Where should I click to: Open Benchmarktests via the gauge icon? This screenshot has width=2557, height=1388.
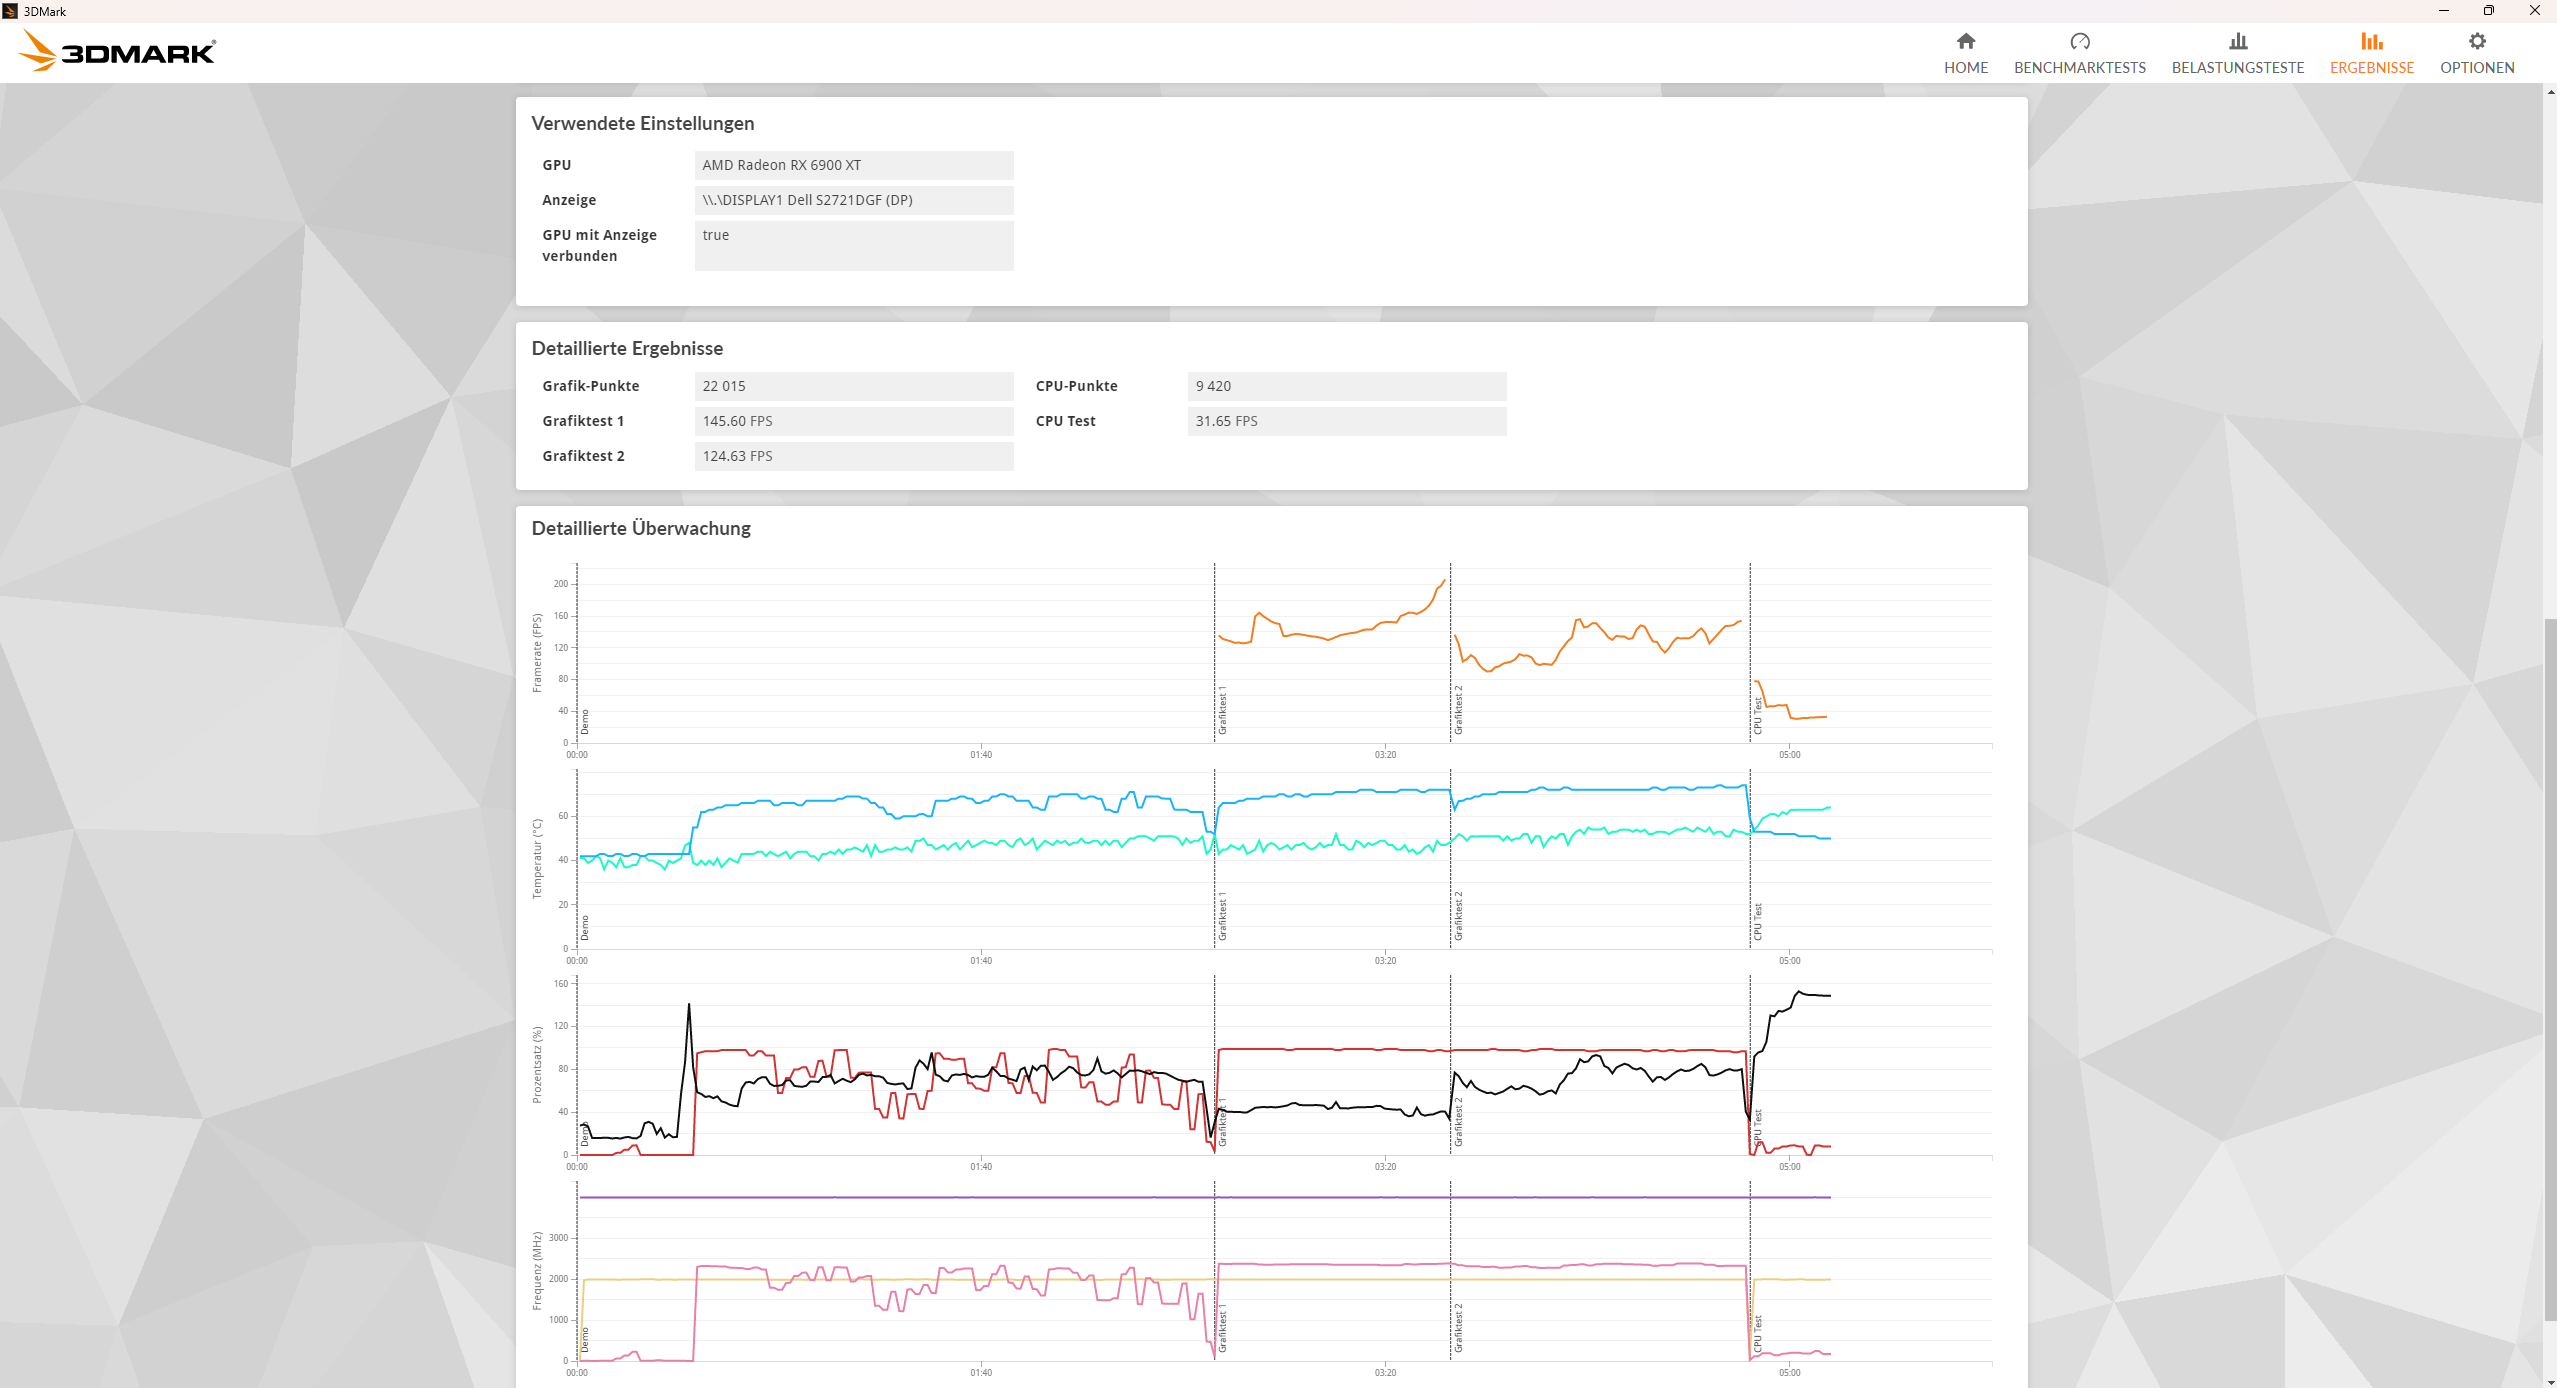(x=2079, y=41)
